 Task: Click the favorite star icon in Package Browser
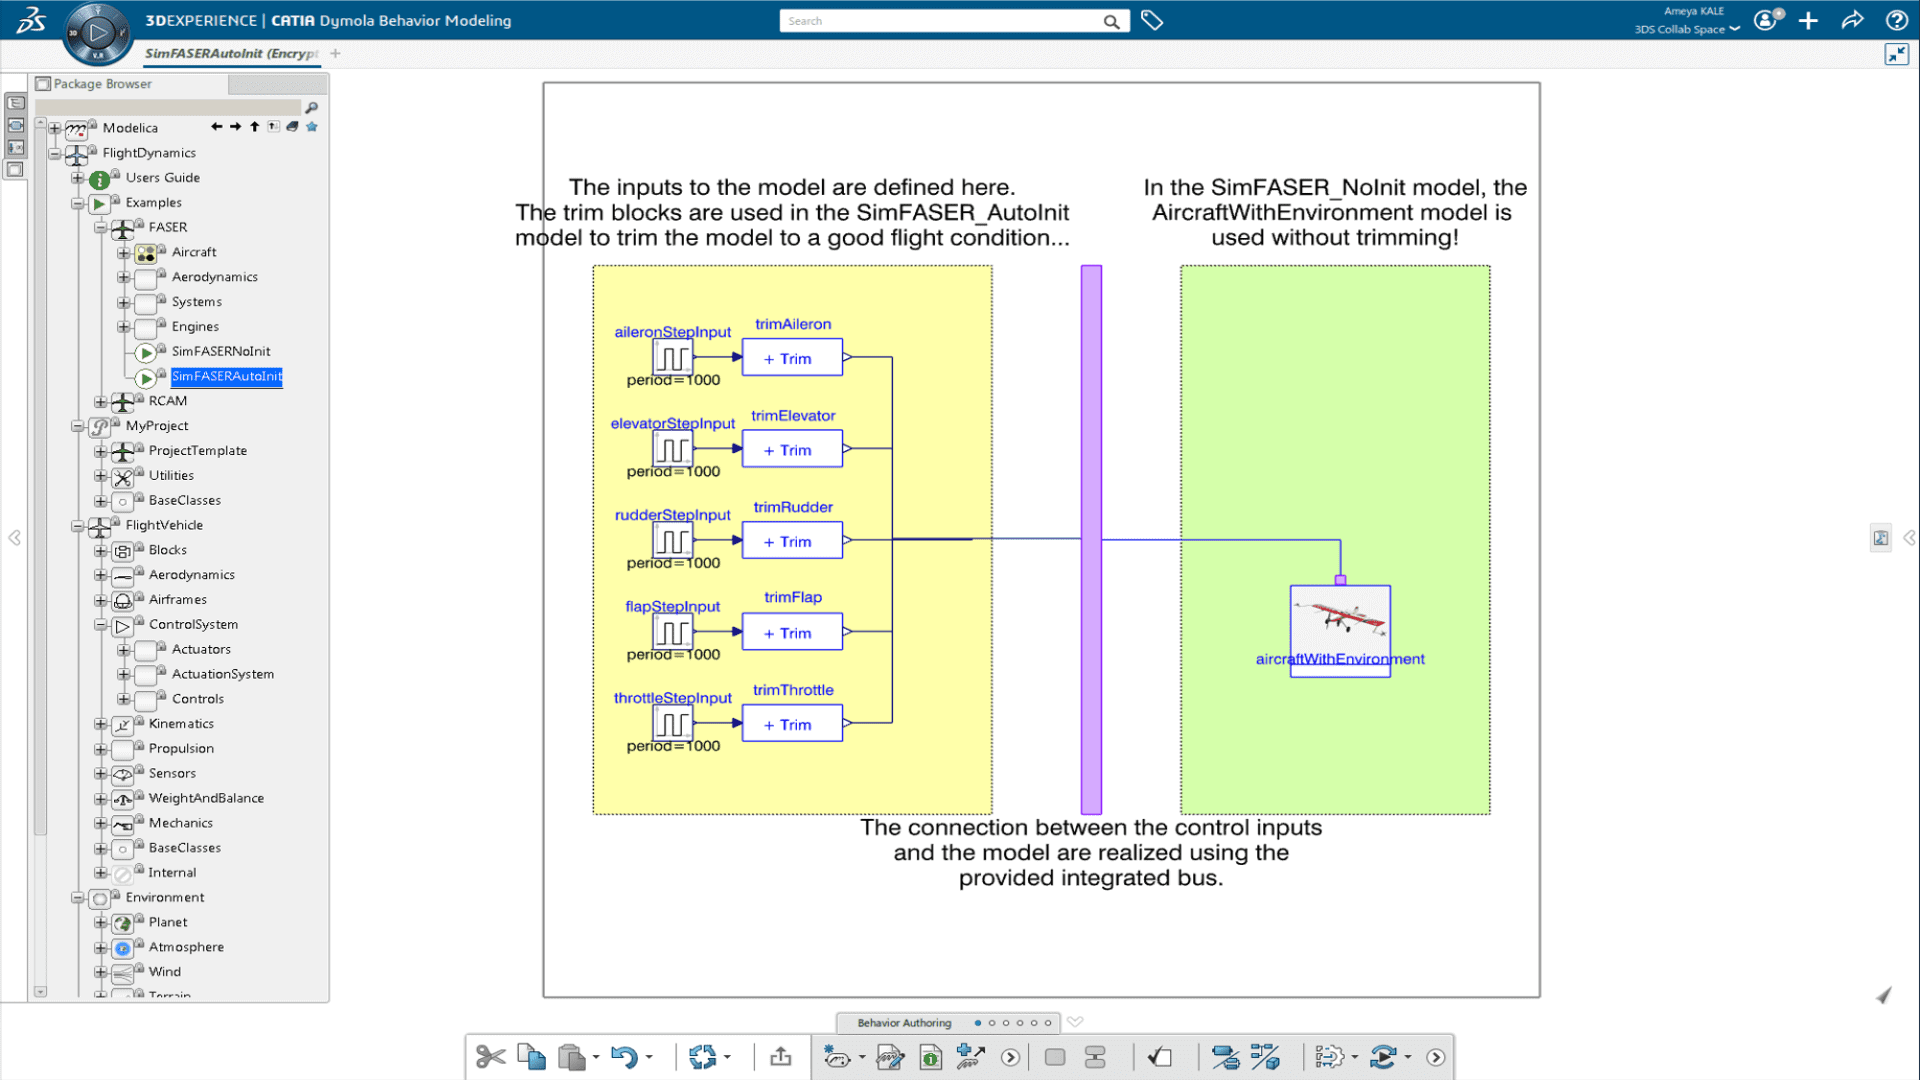click(x=312, y=127)
